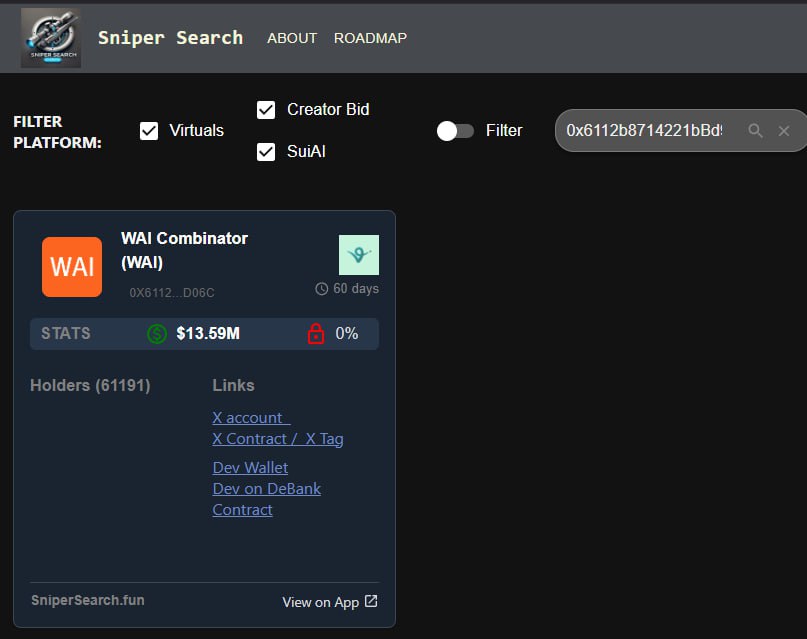Select the Virtuals platform badge on the card

coord(358,254)
